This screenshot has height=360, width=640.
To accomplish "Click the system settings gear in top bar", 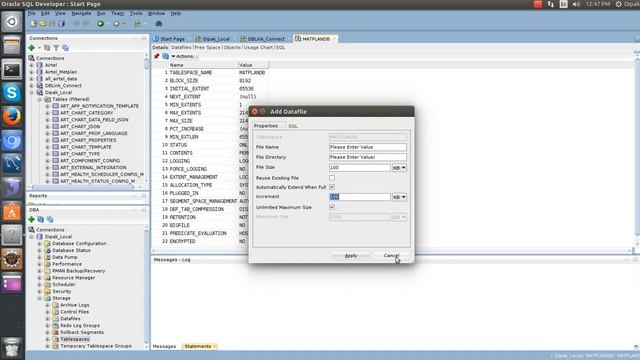I will point(618,4).
